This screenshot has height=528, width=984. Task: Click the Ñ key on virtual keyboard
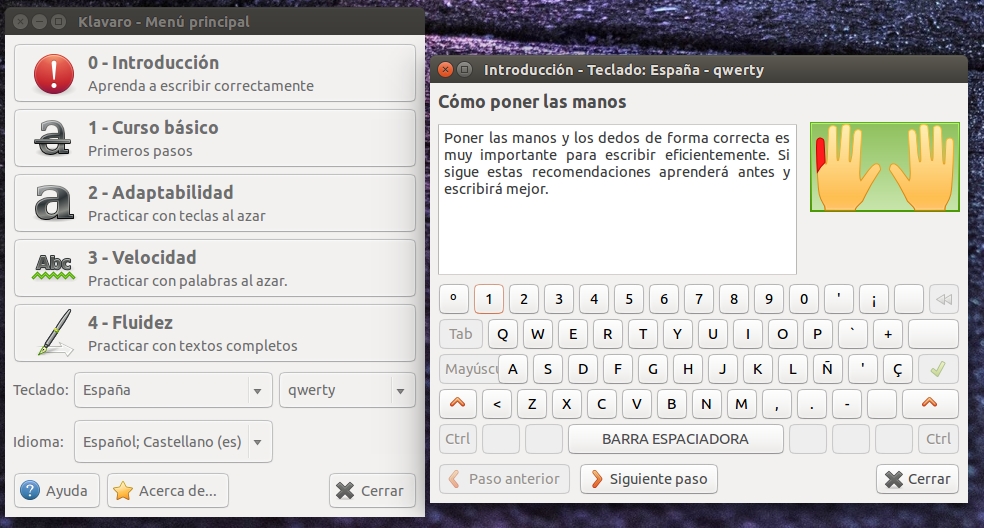827,369
